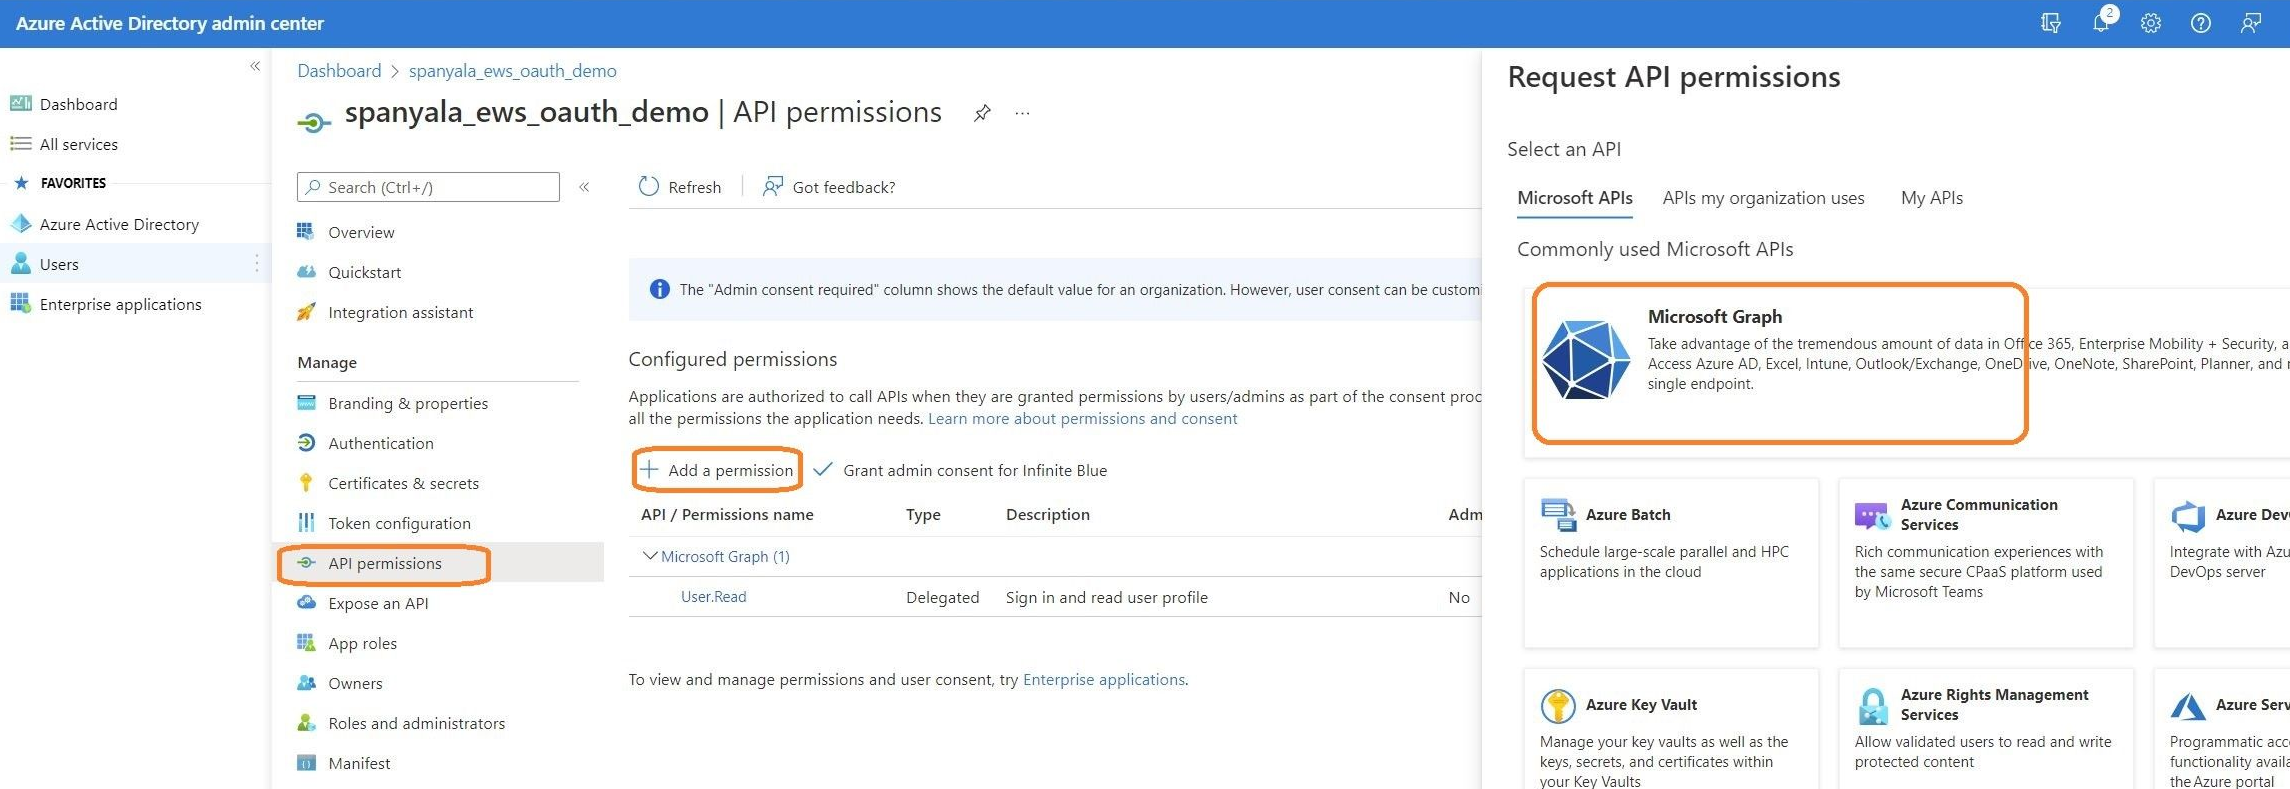This screenshot has height=789, width=2290.
Task: Open Enterprise applications link in footer text
Action: tap(1103, 680)
